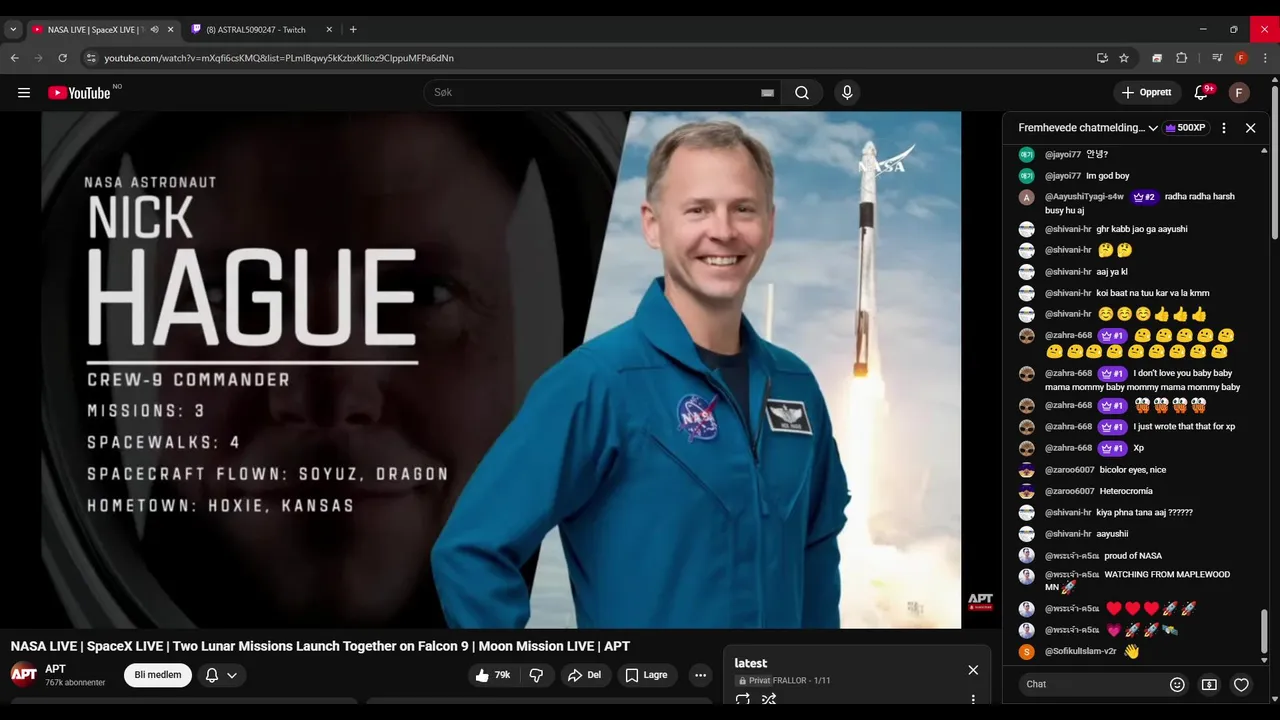
Task: Open the APT channel name link
Action: (x=55, y=669)
